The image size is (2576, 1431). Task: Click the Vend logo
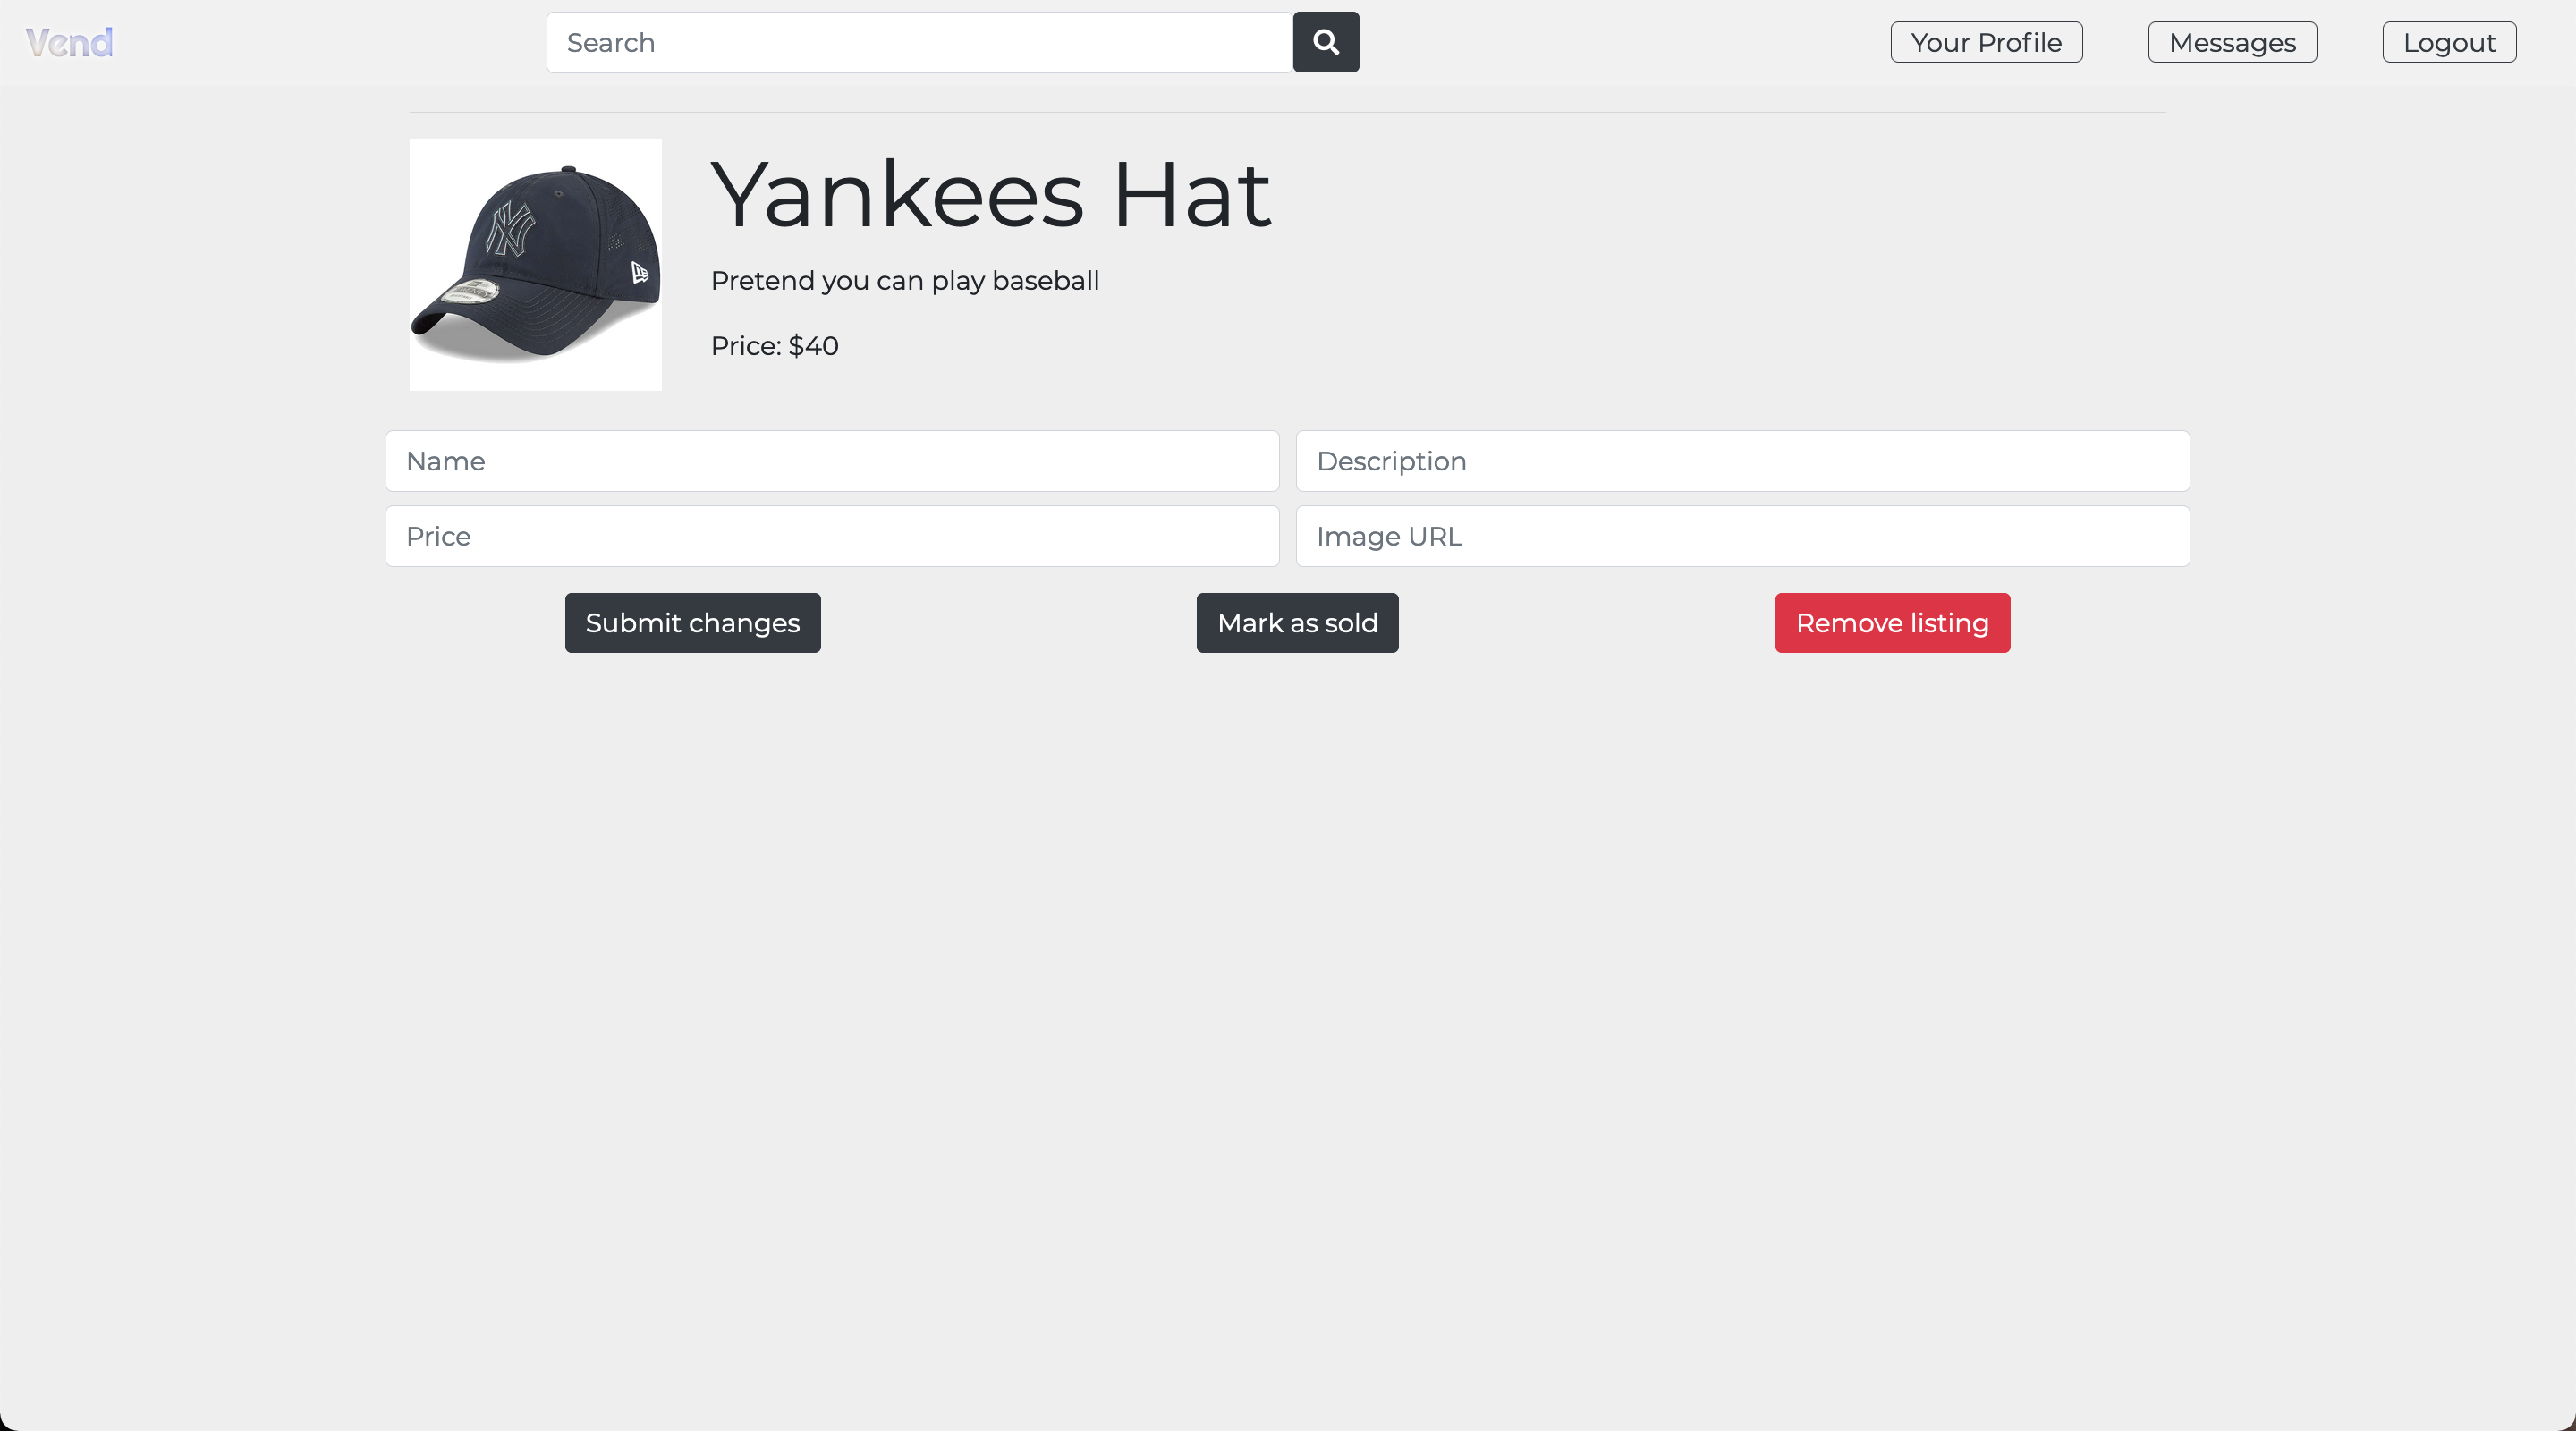click(69, 42)
